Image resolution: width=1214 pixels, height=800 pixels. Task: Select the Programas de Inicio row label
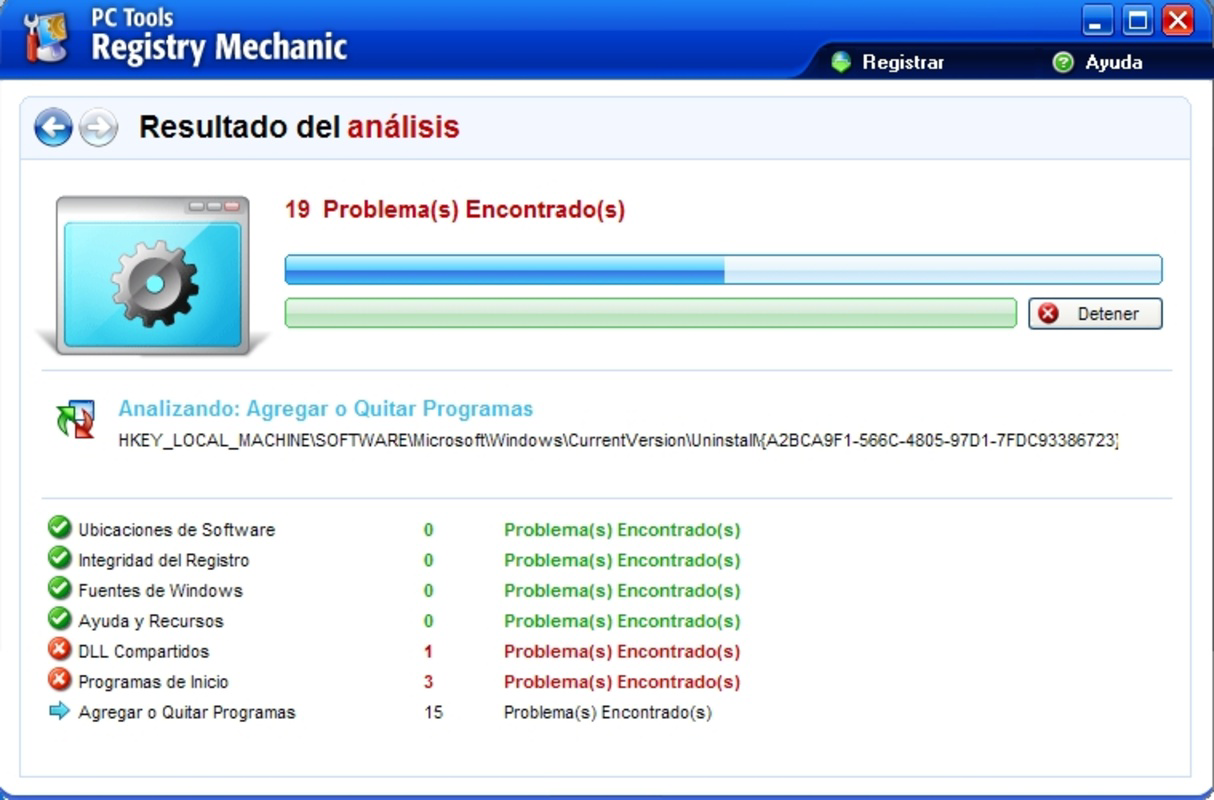pos(153,682)
